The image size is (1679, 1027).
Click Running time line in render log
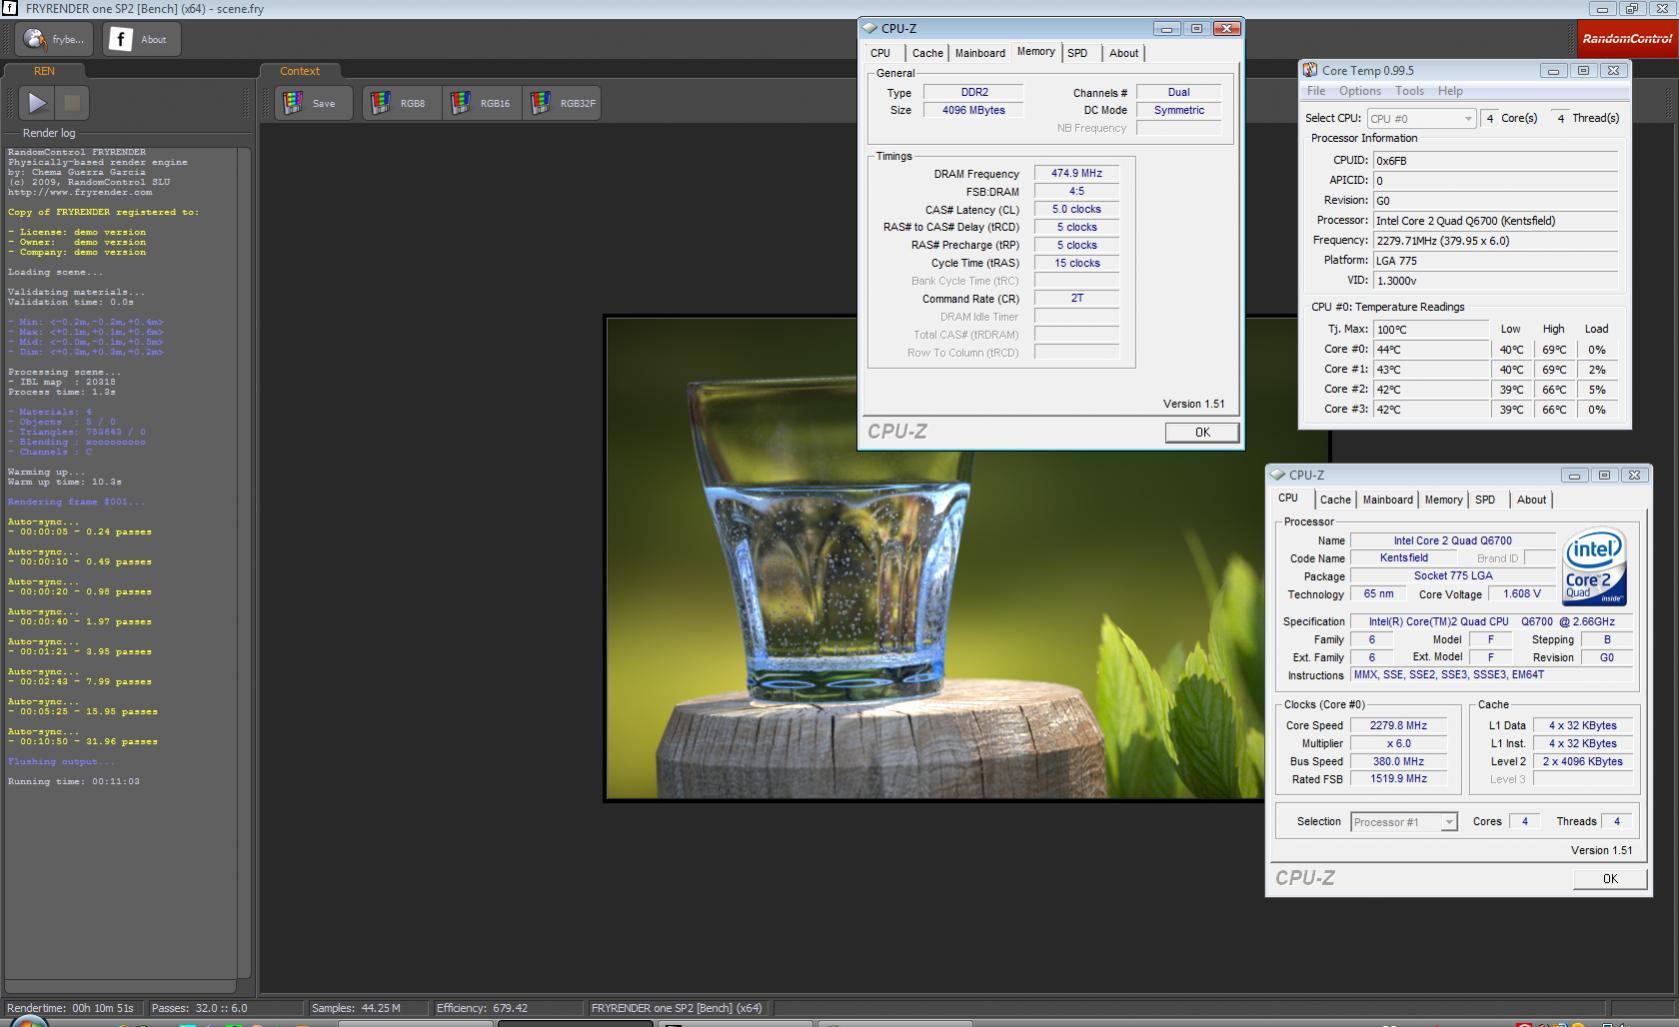[x=74, y=782]
